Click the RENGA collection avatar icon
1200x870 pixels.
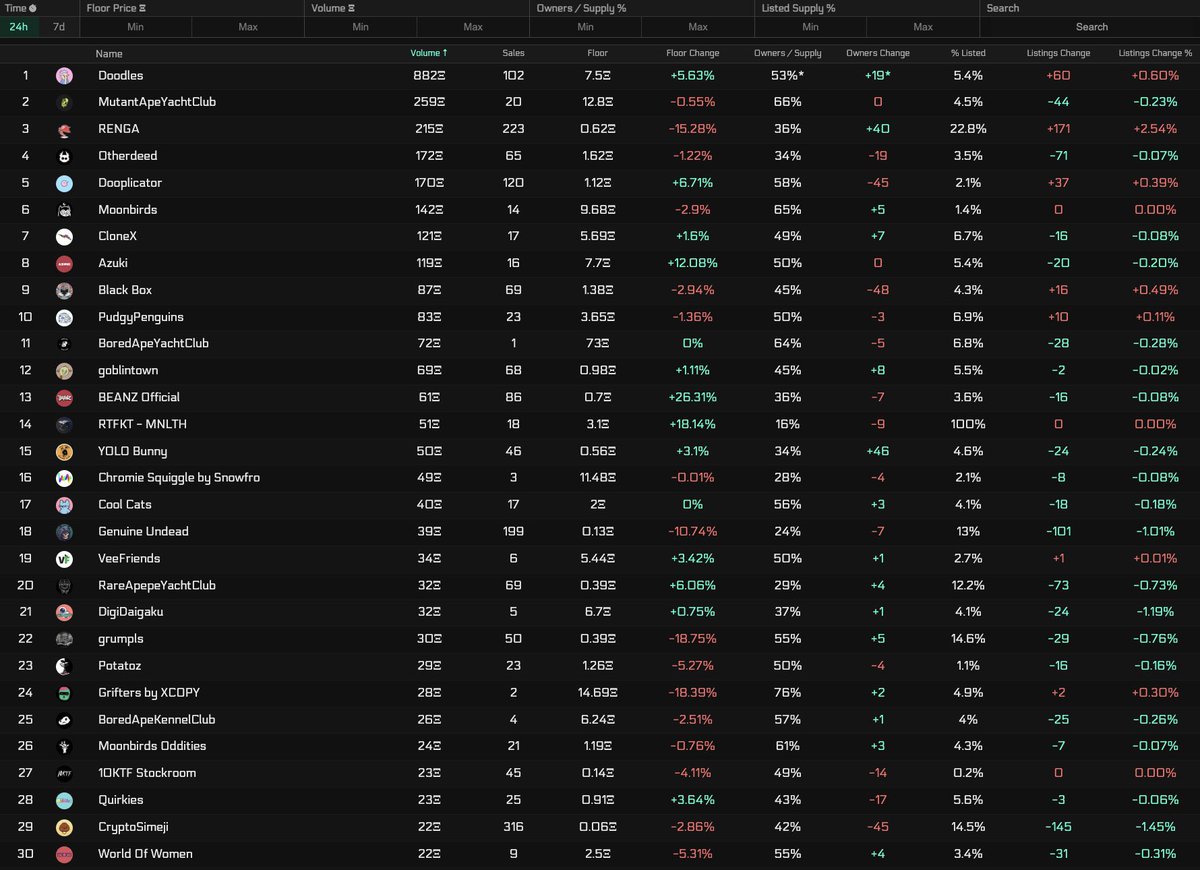[64, 129]
